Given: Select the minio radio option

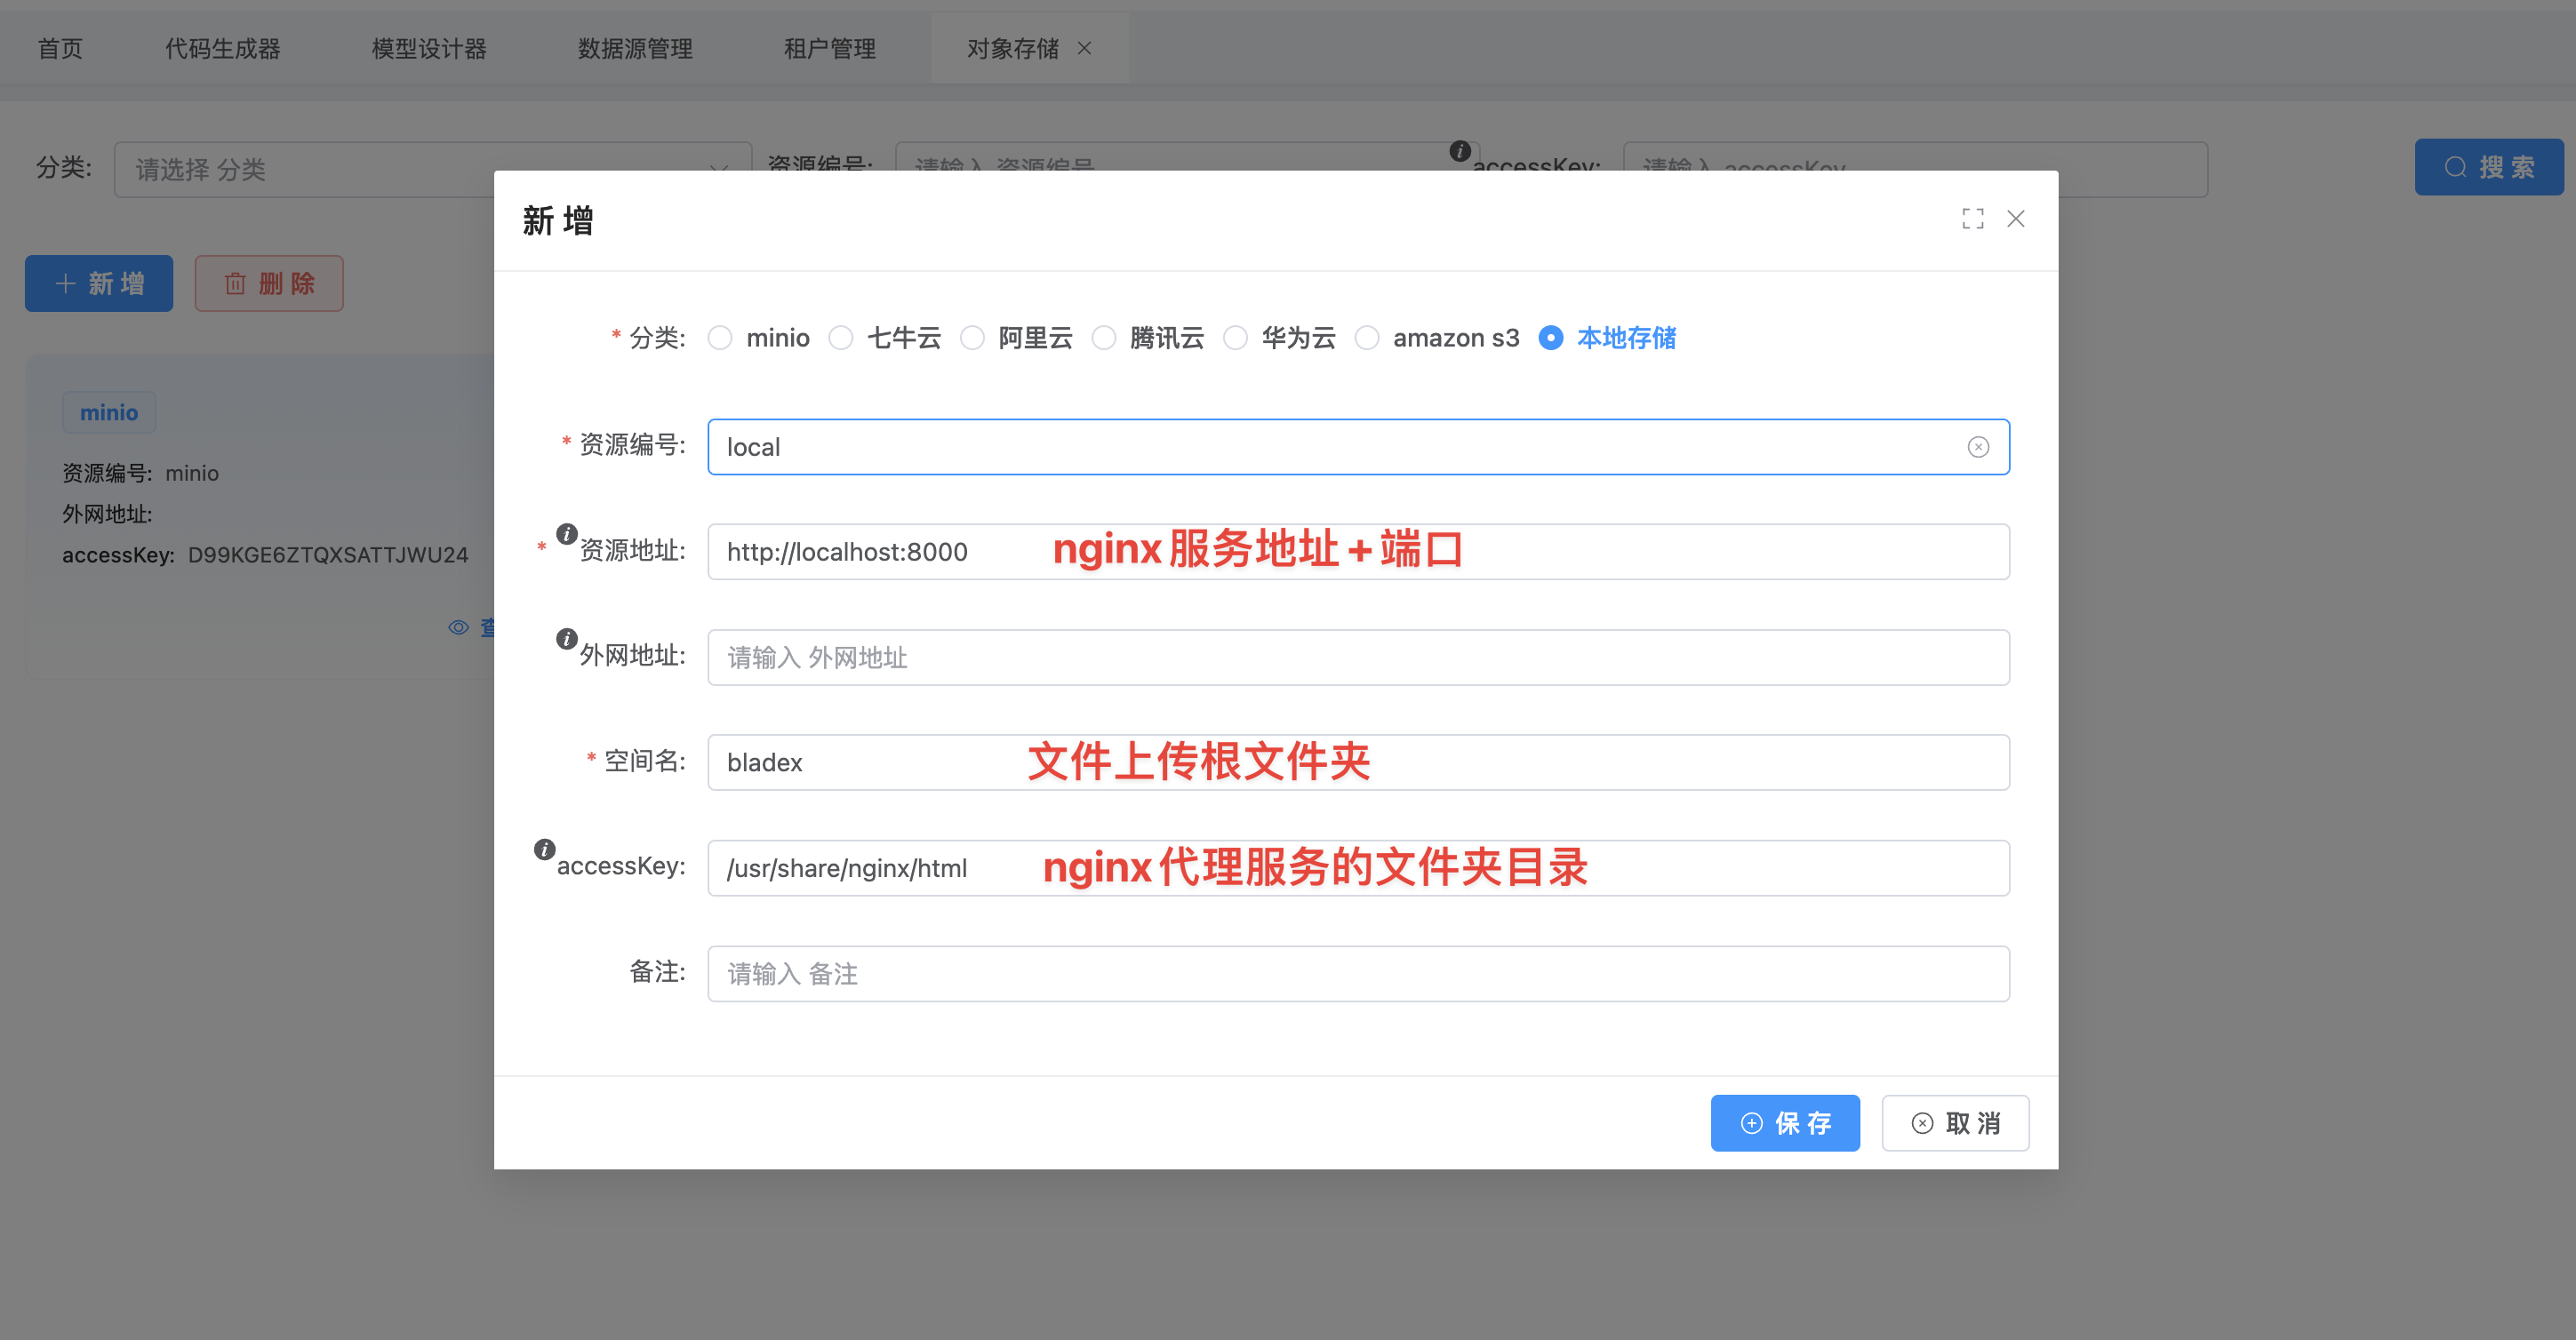Looking at the screenshot, I should (720, 338).
